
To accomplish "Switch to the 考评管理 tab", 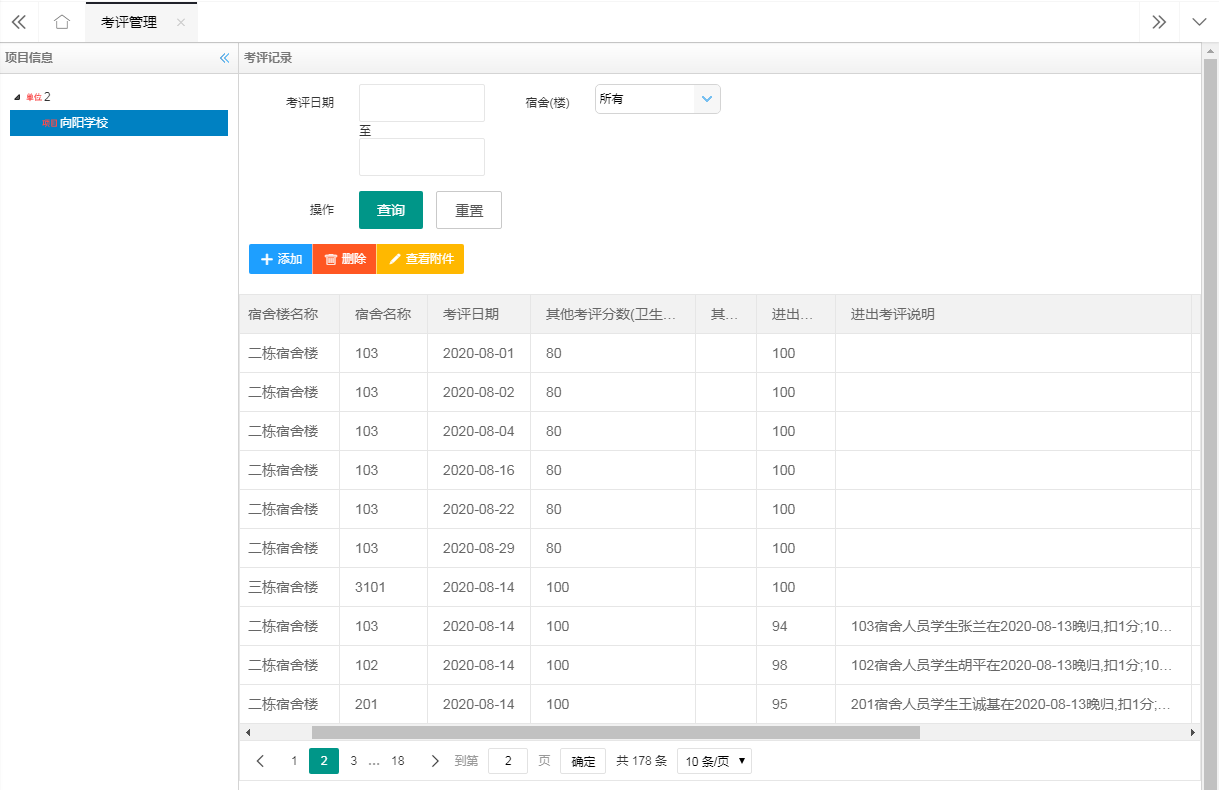I will tap(129, 22).
